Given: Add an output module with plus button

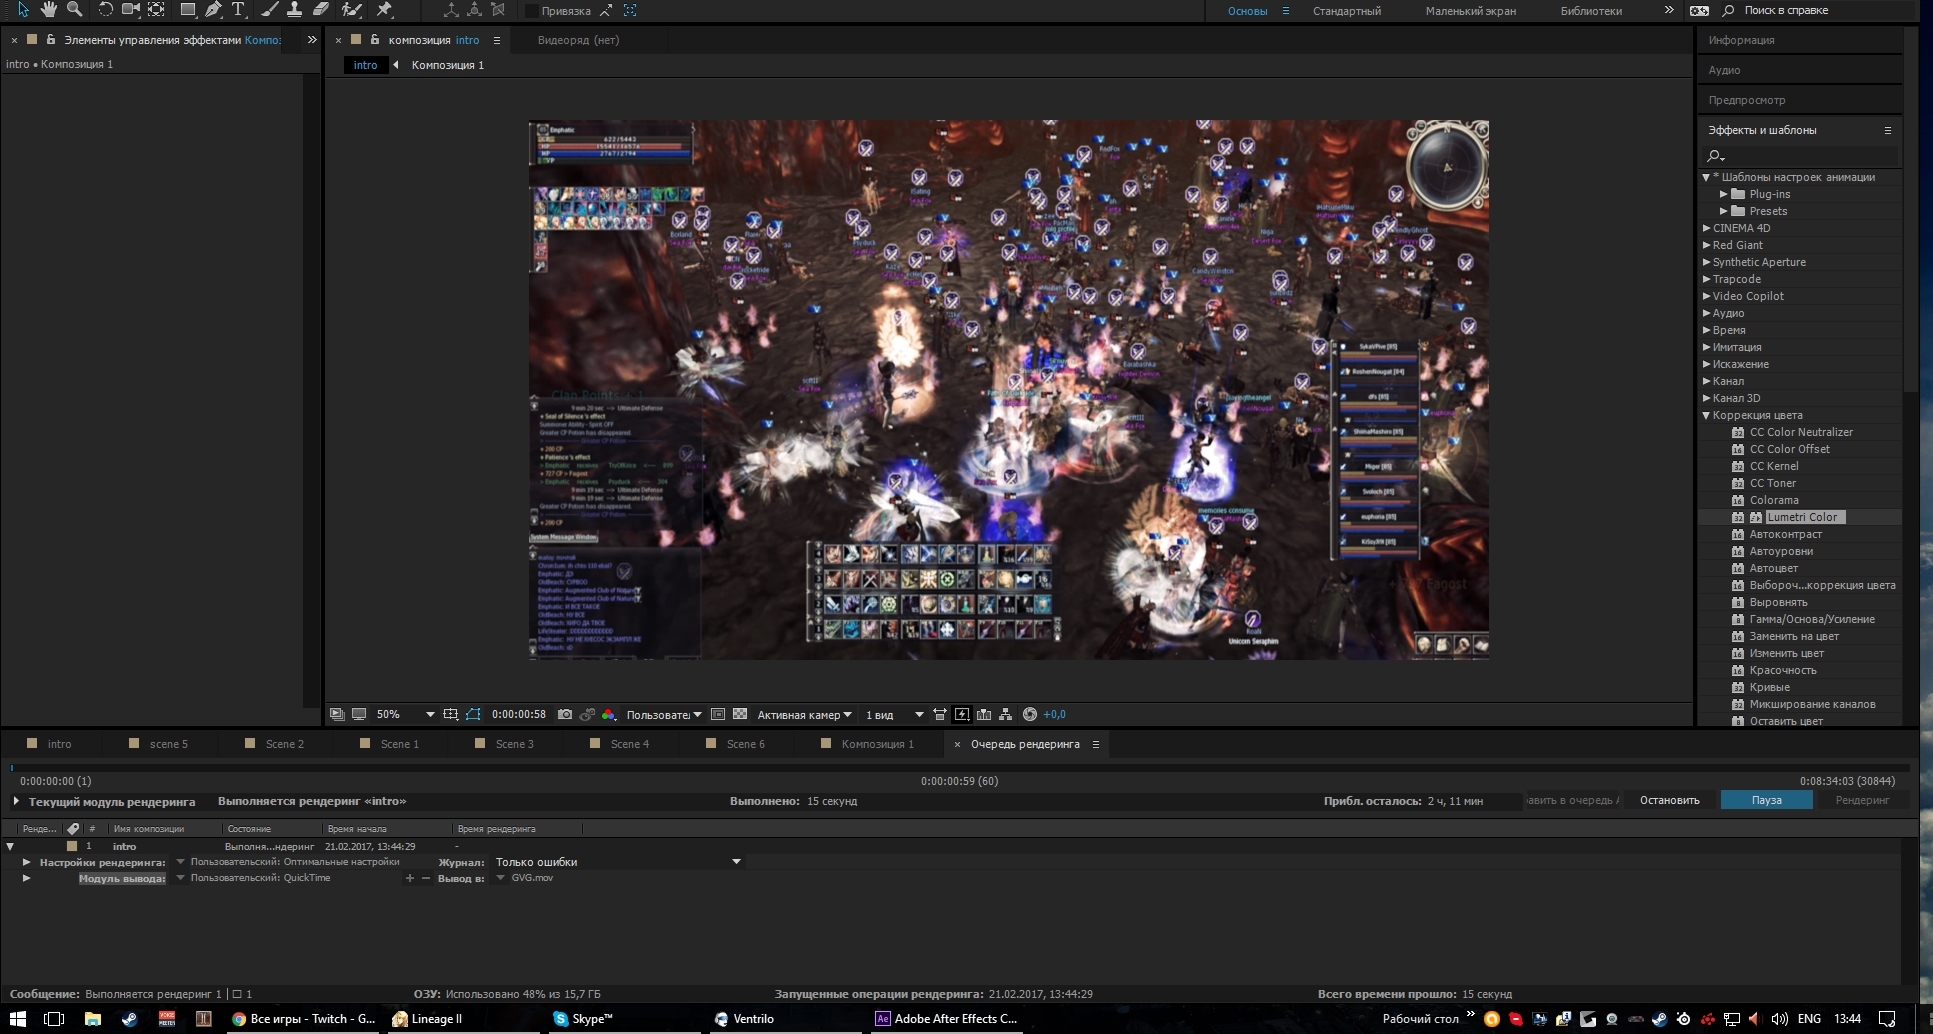Looking at the screenshot, I should pos(409,878).
